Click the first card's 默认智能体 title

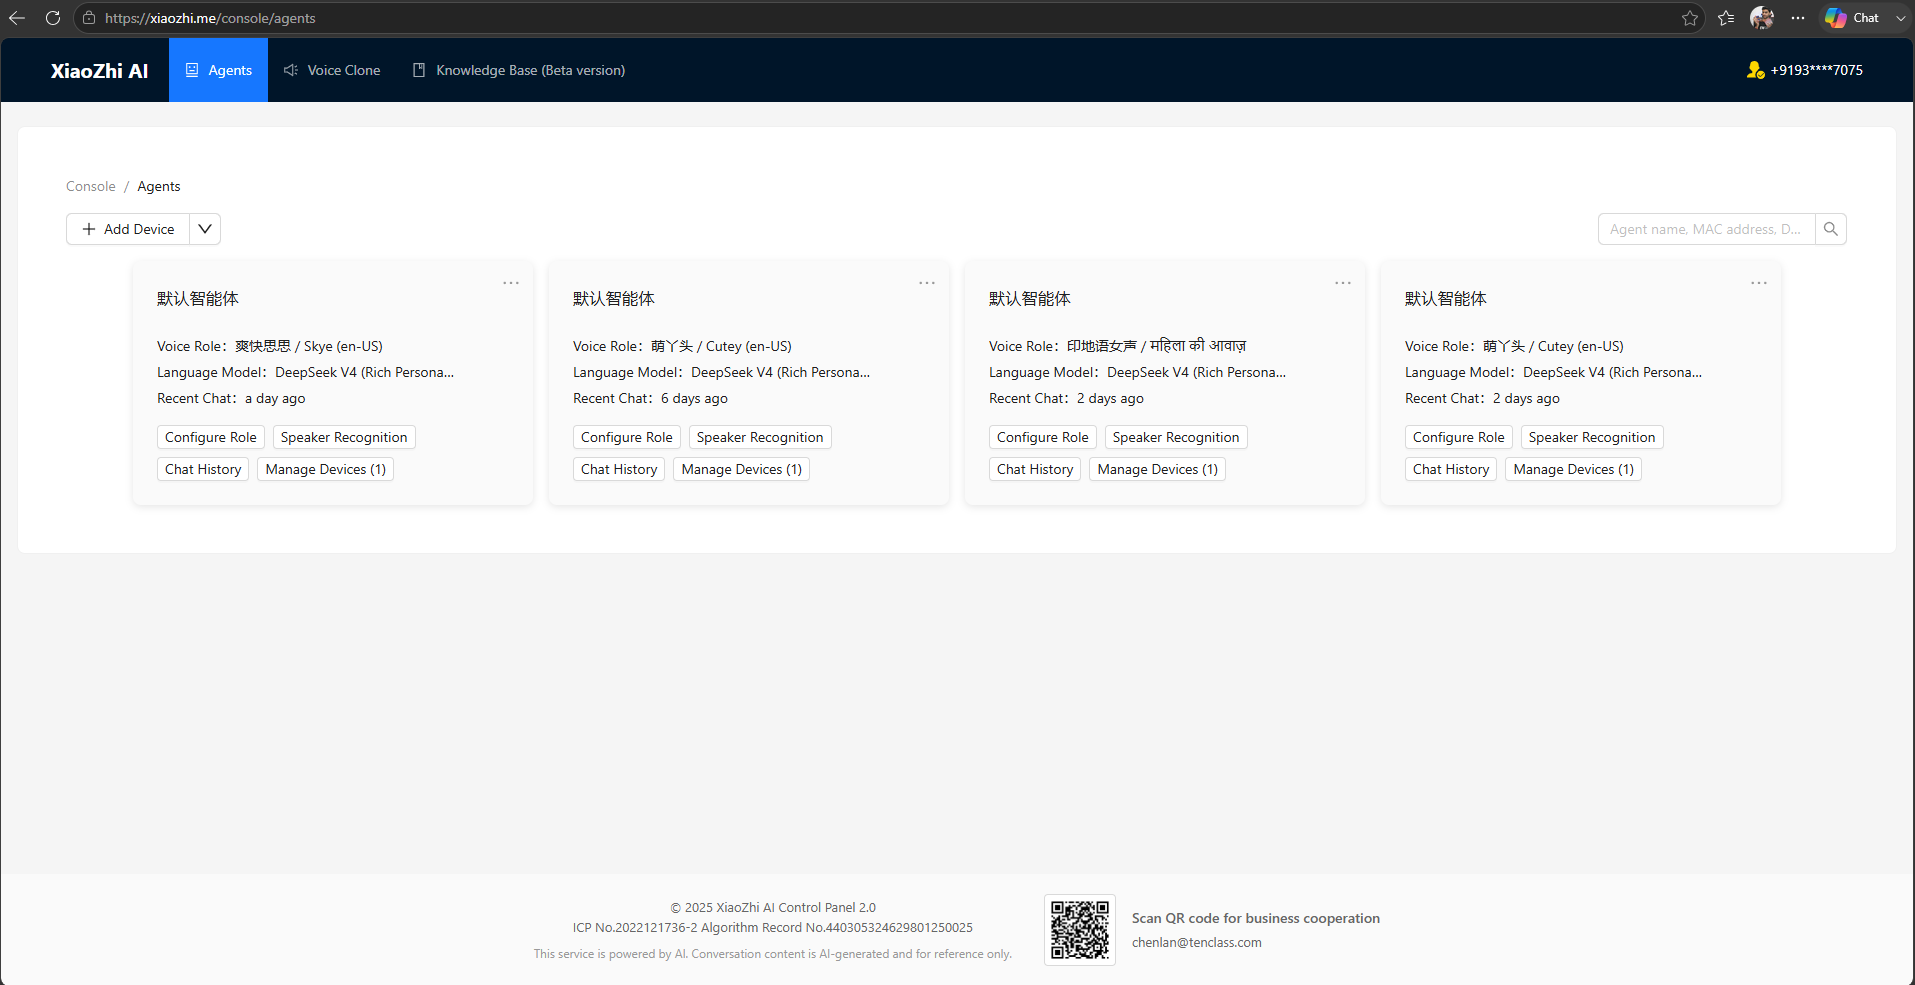(x=198, y=299)
